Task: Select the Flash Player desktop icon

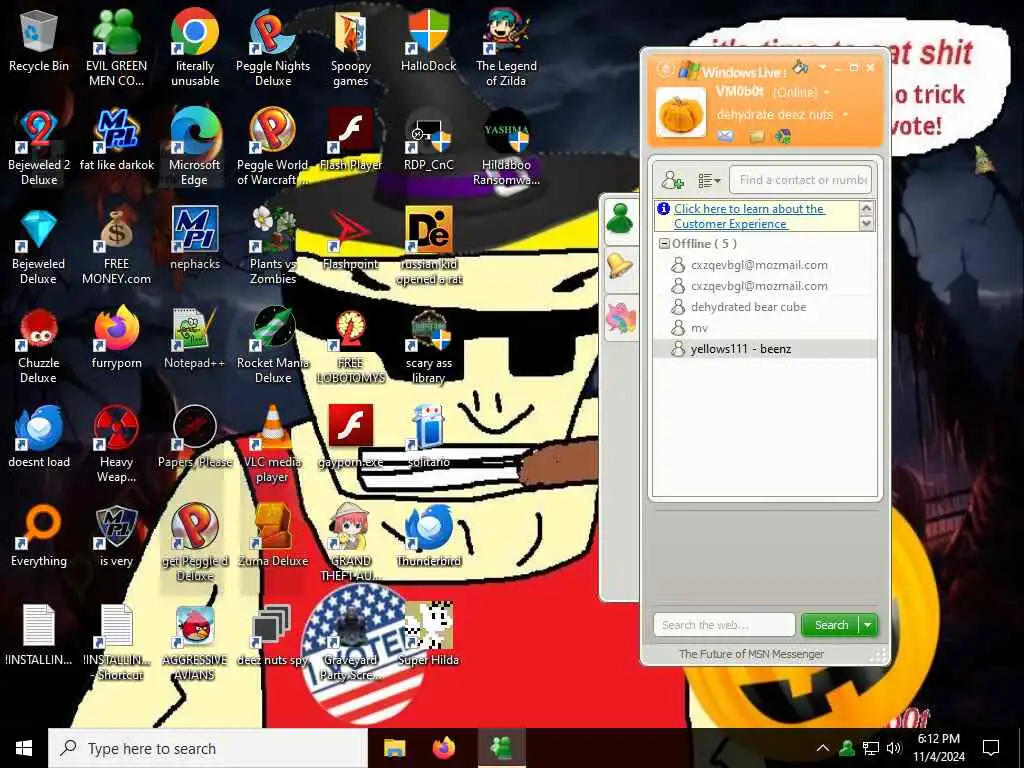Action: 351,141
